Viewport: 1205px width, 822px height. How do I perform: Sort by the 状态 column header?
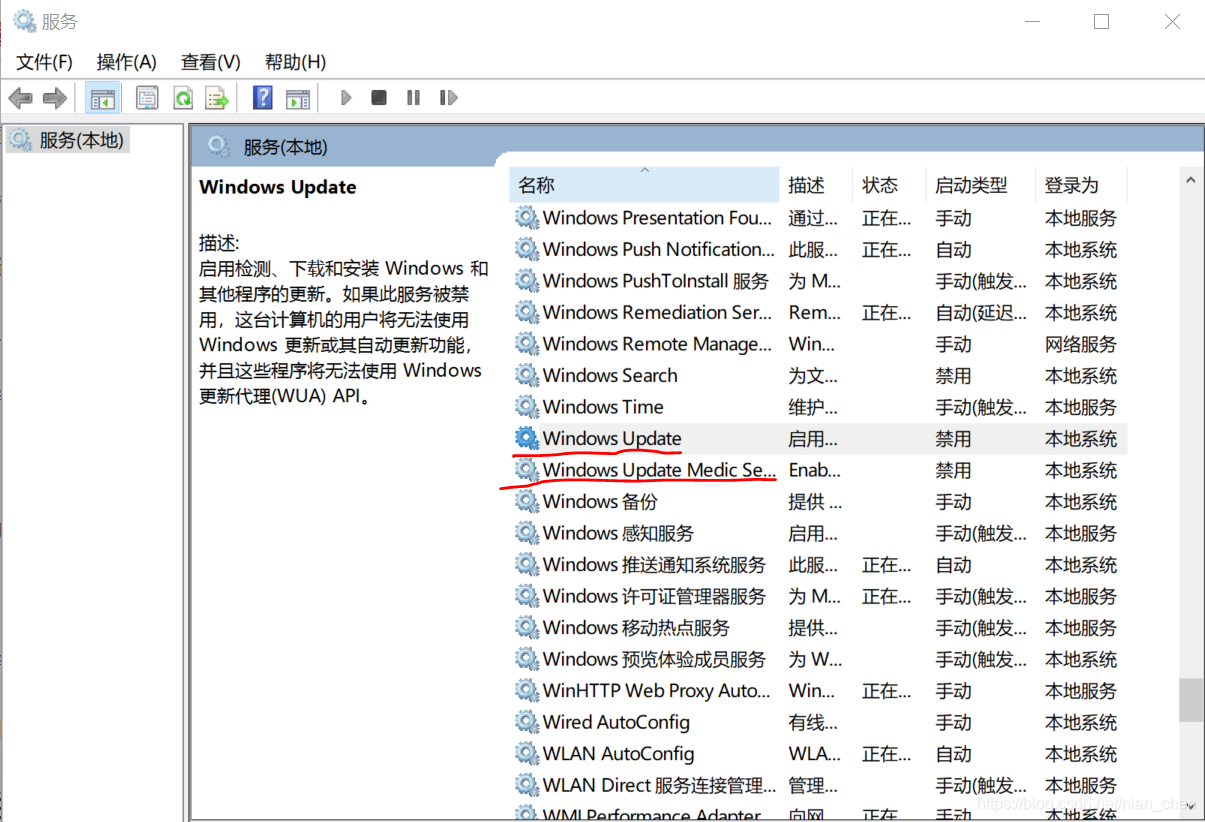889,185
